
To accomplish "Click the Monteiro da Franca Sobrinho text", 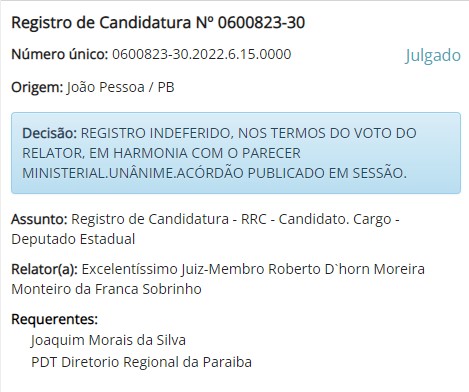I will coord(106,289).
